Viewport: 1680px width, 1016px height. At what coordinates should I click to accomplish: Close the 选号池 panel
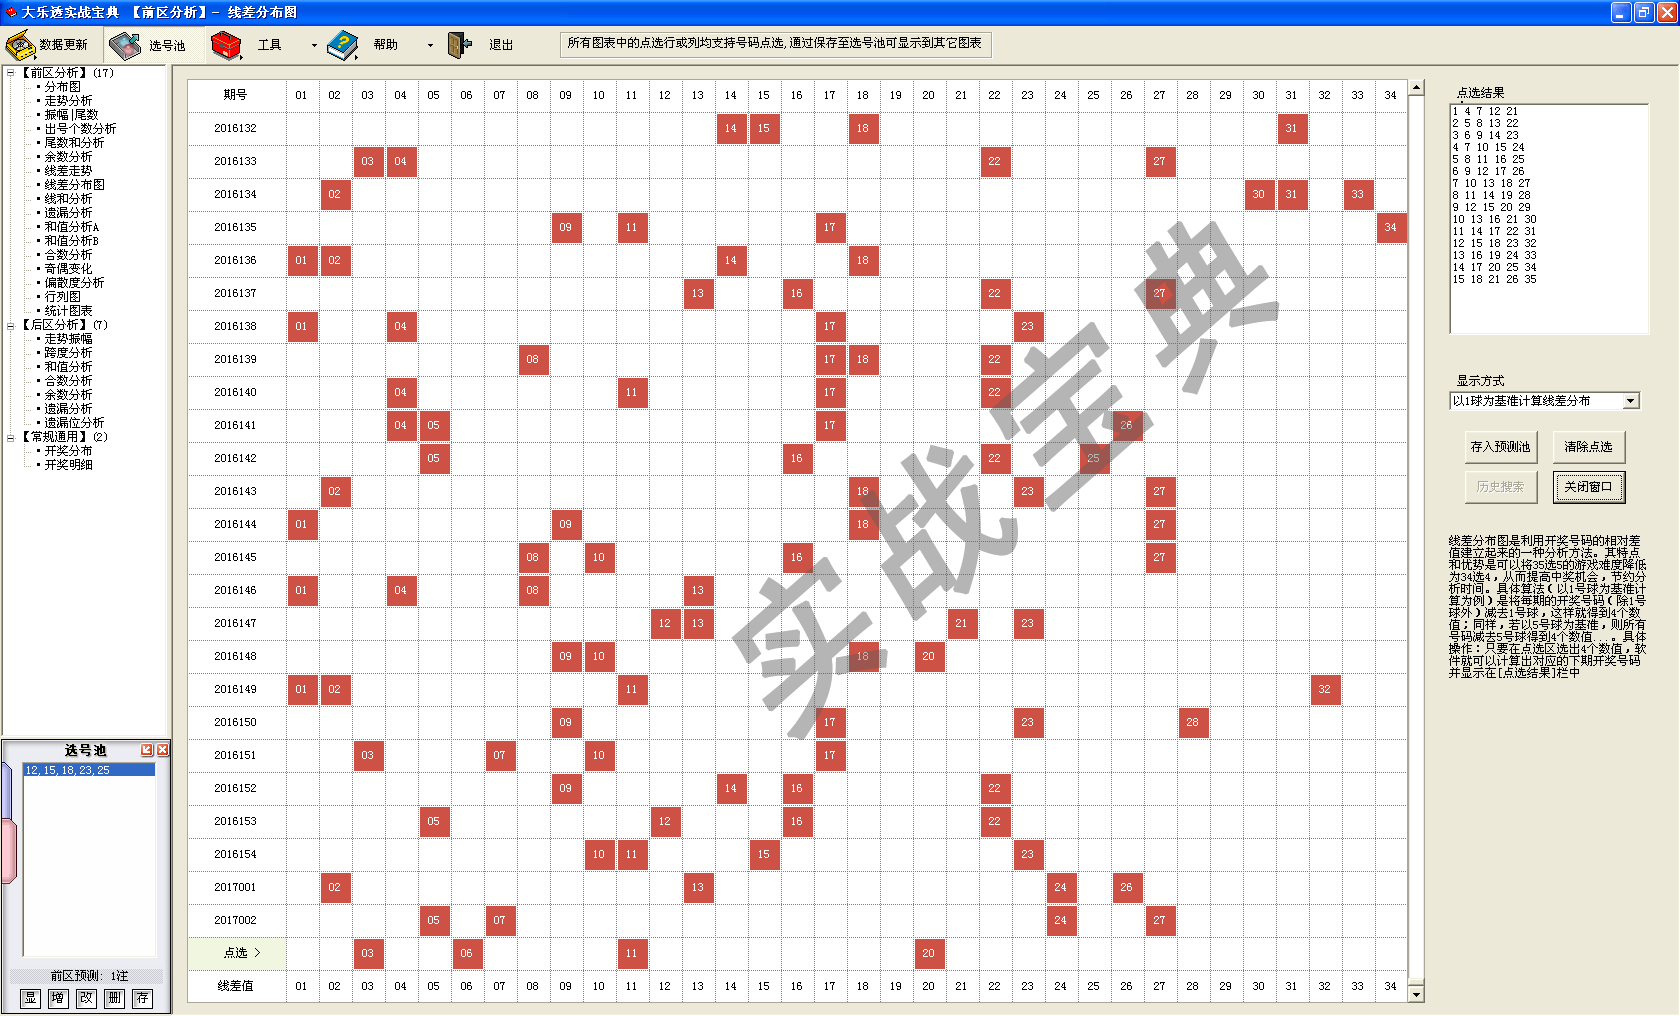tap(162, 750)
